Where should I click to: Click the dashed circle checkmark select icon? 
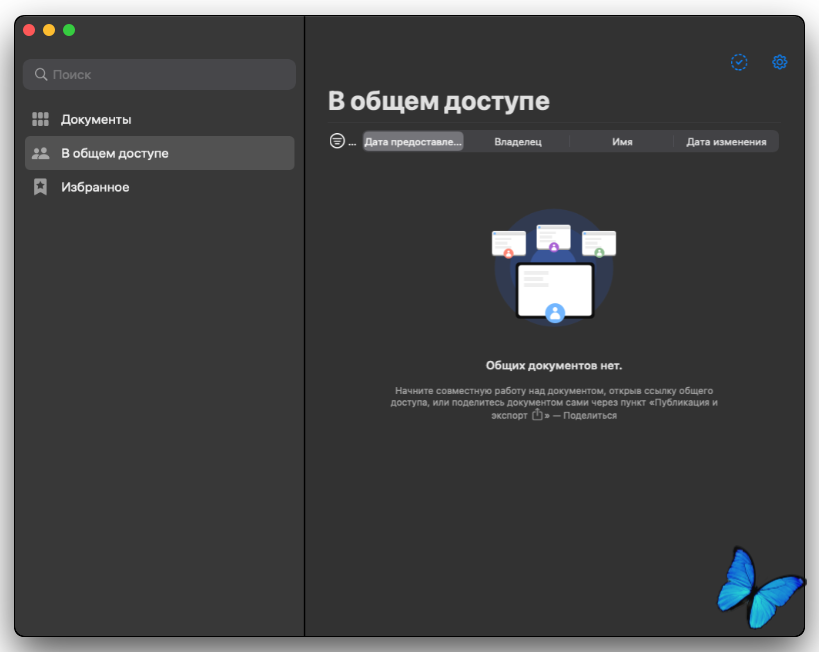(x=739, y=62)
